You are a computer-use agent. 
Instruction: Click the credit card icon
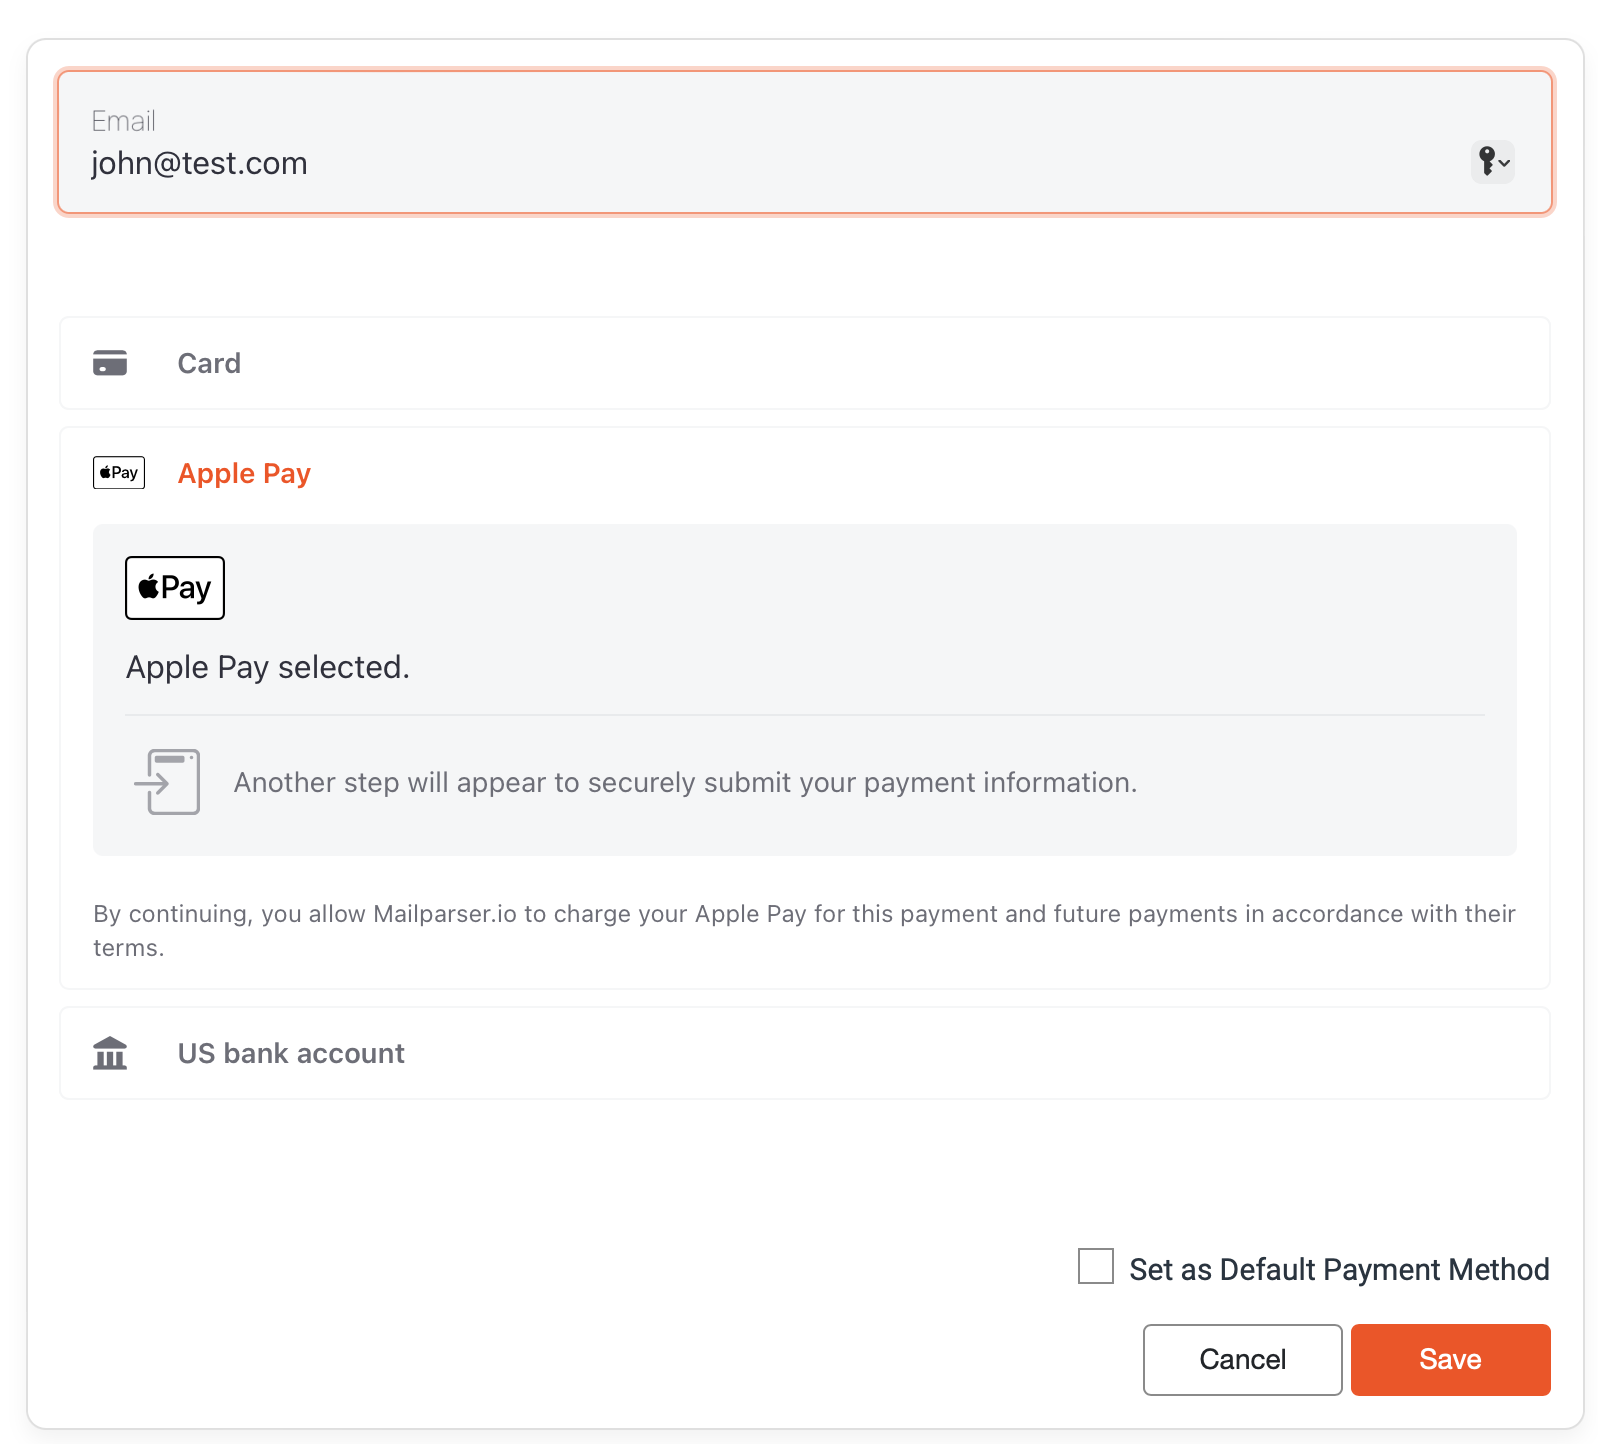110,363
